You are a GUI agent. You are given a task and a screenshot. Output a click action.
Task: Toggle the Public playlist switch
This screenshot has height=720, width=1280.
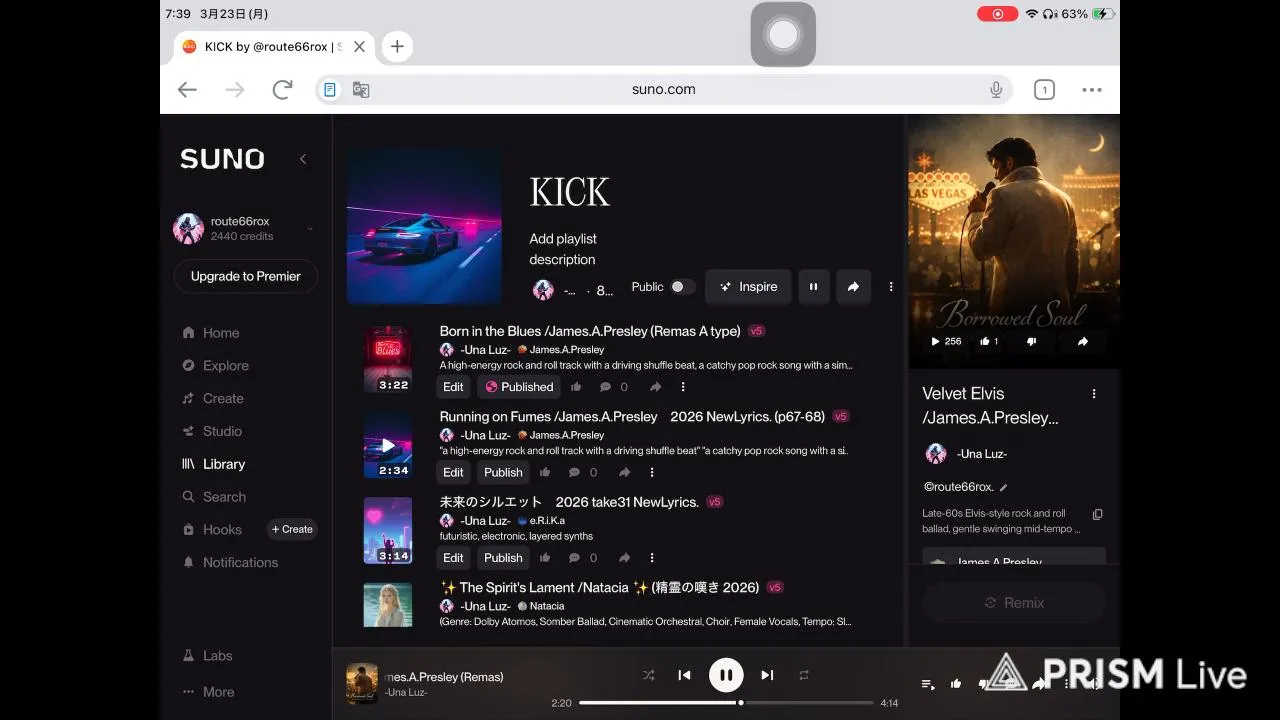pos(682,287)
